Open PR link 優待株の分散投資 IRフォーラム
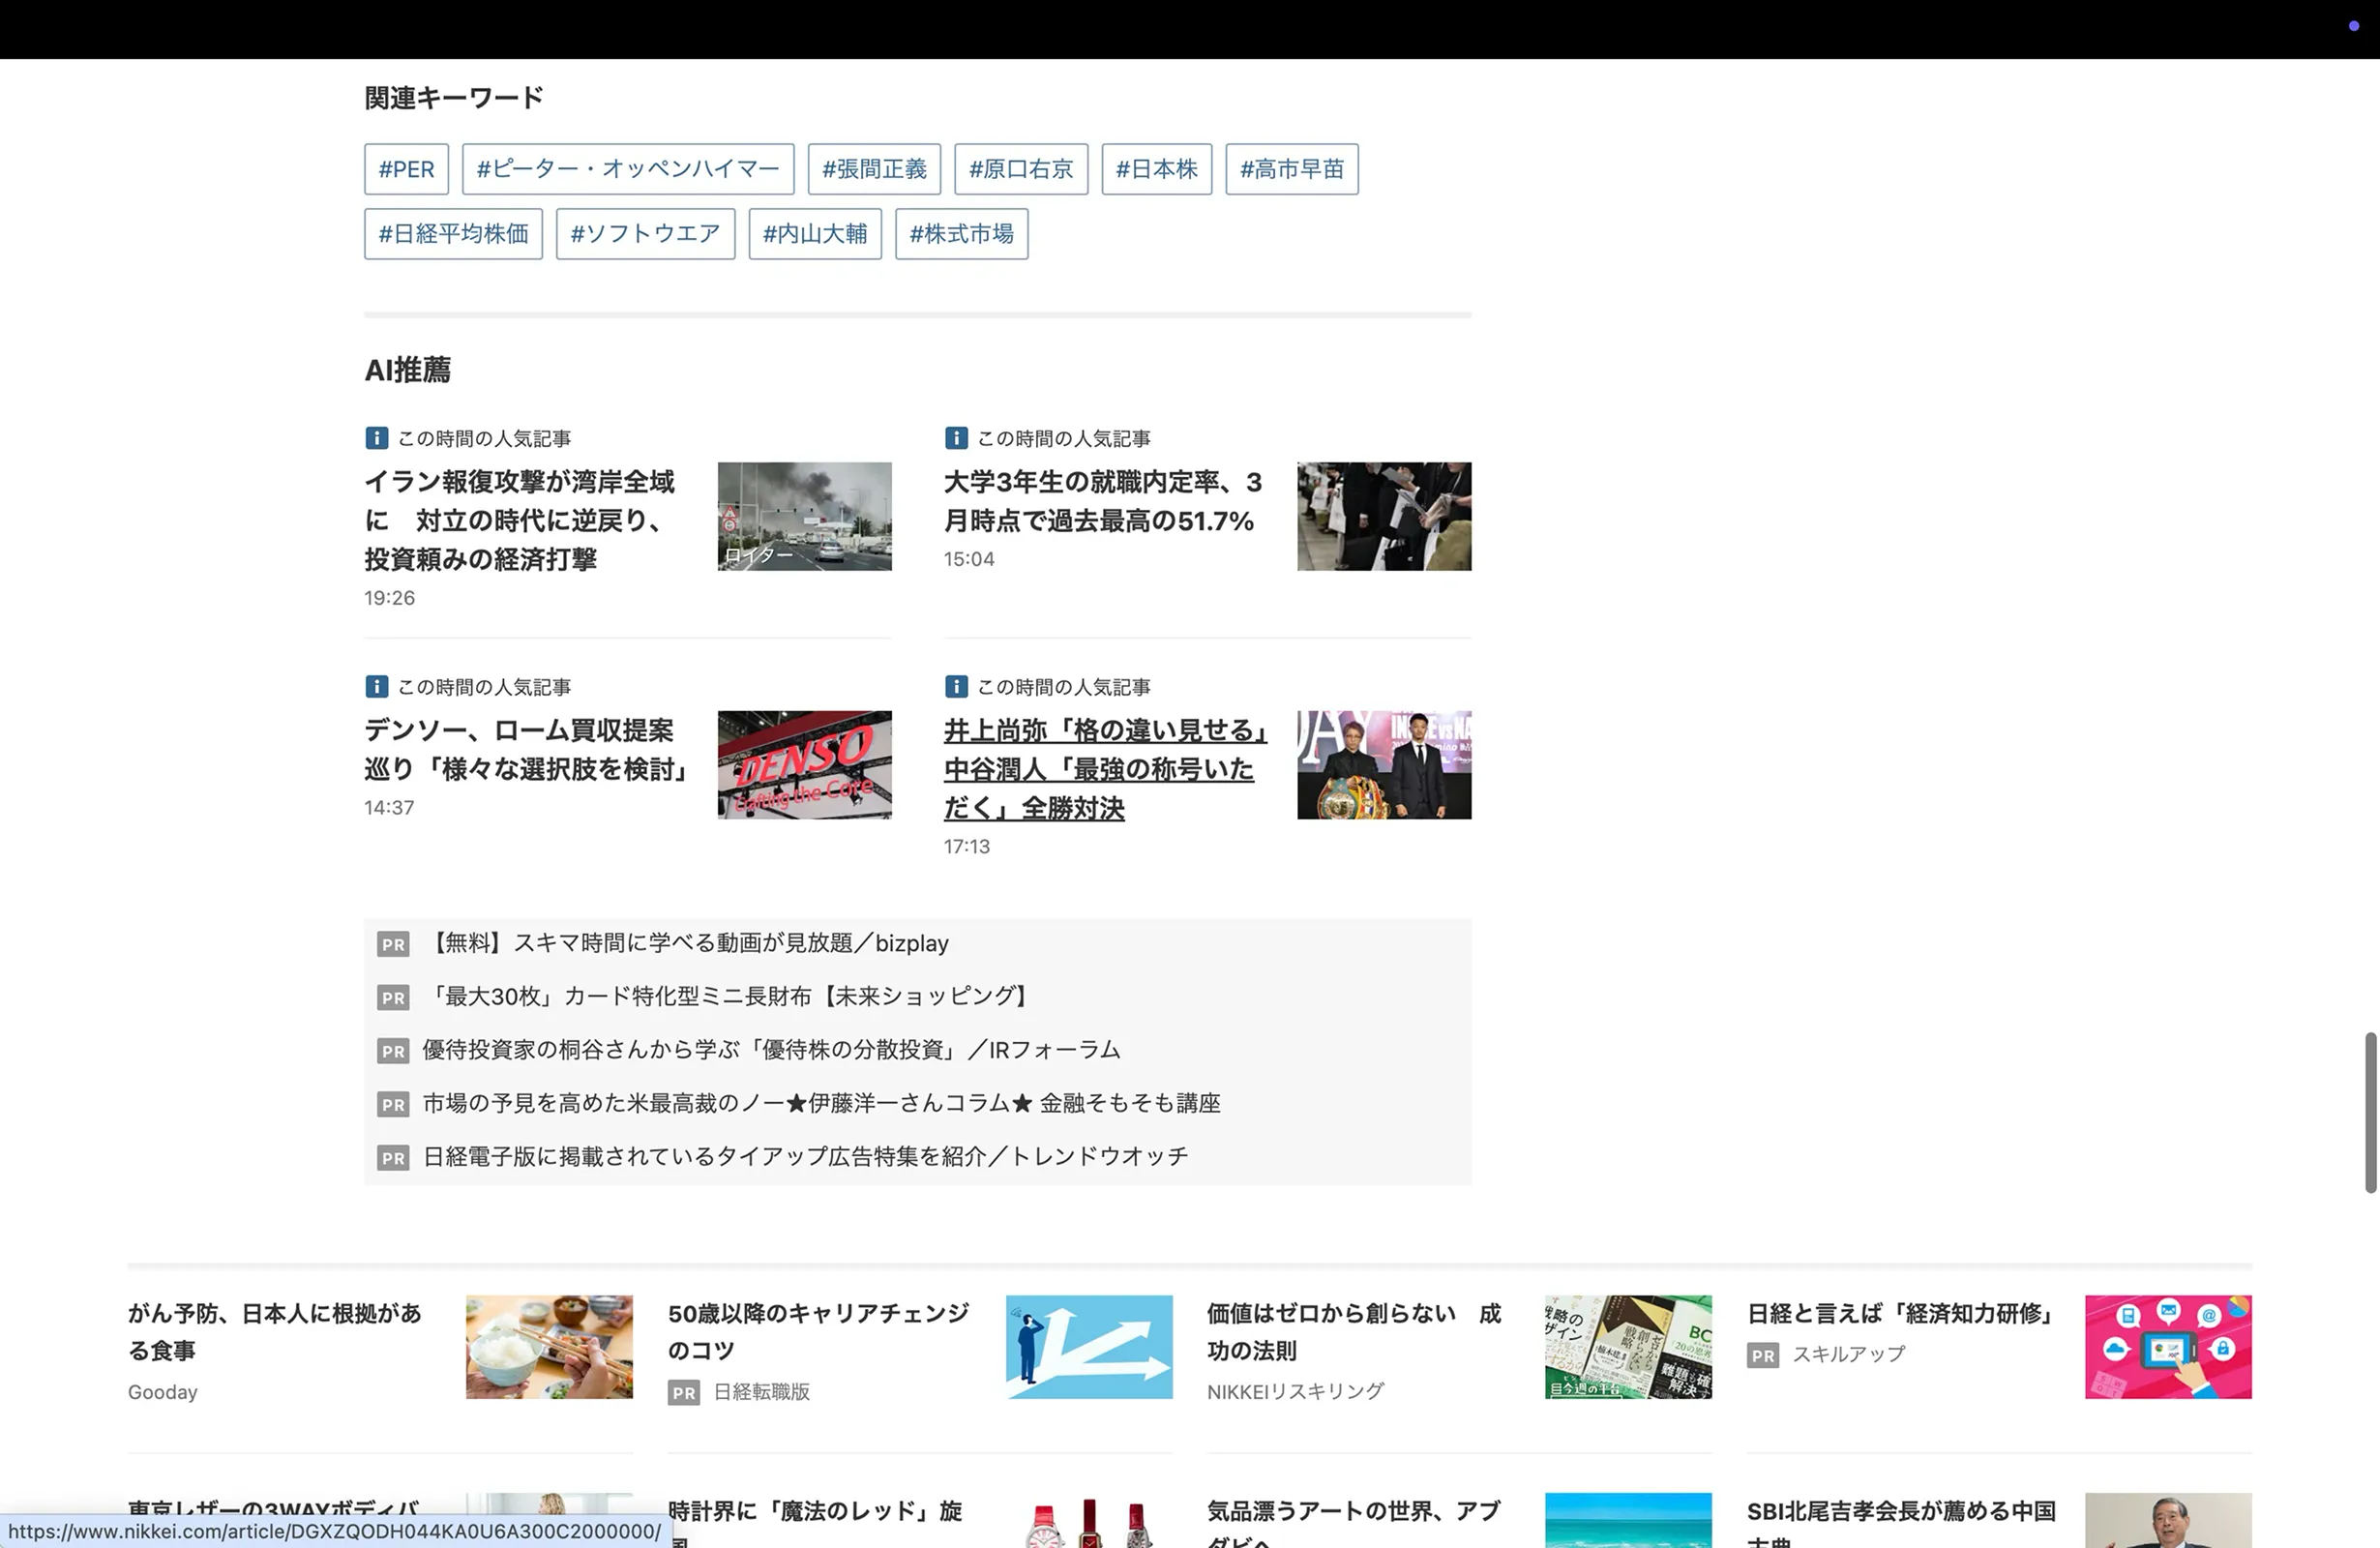 pos(771,1049)
